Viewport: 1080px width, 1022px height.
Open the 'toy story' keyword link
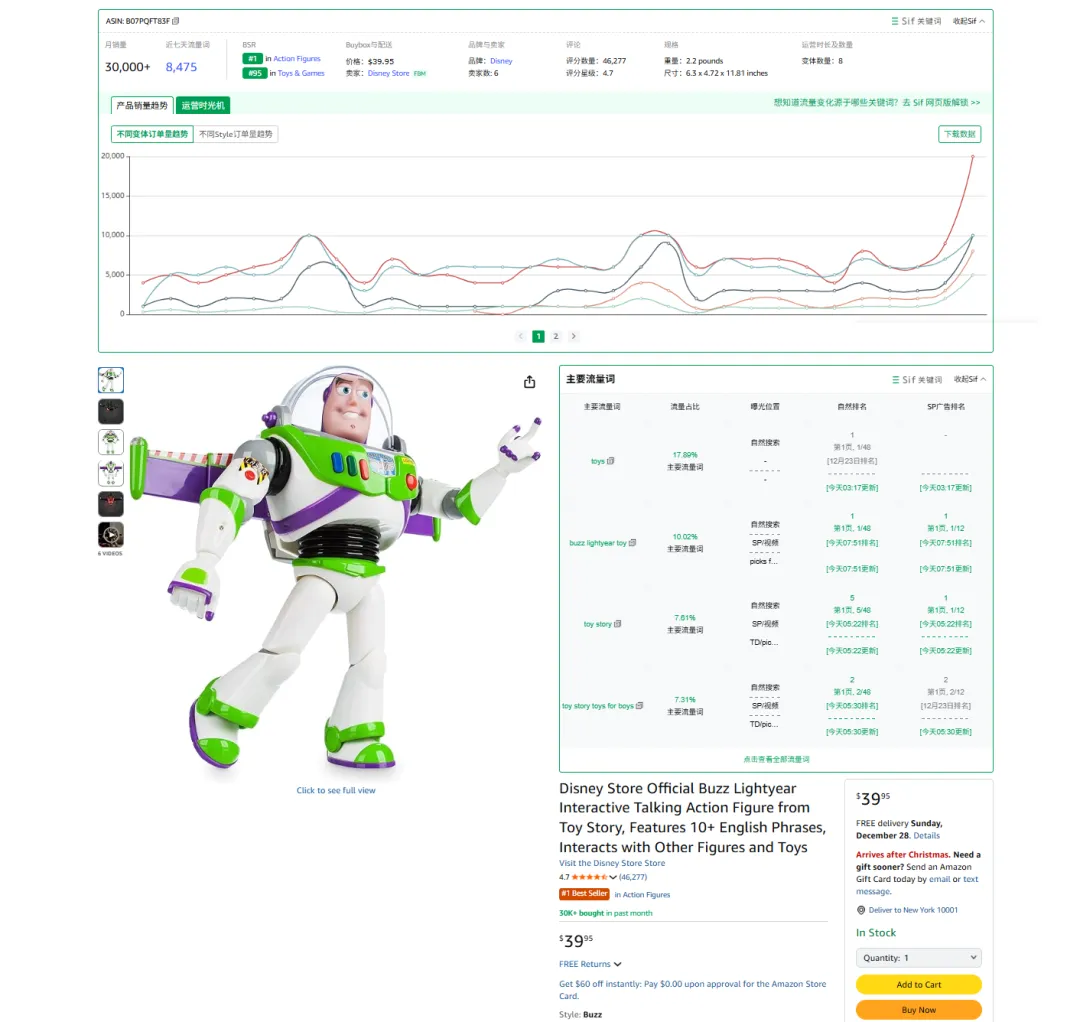598,625
